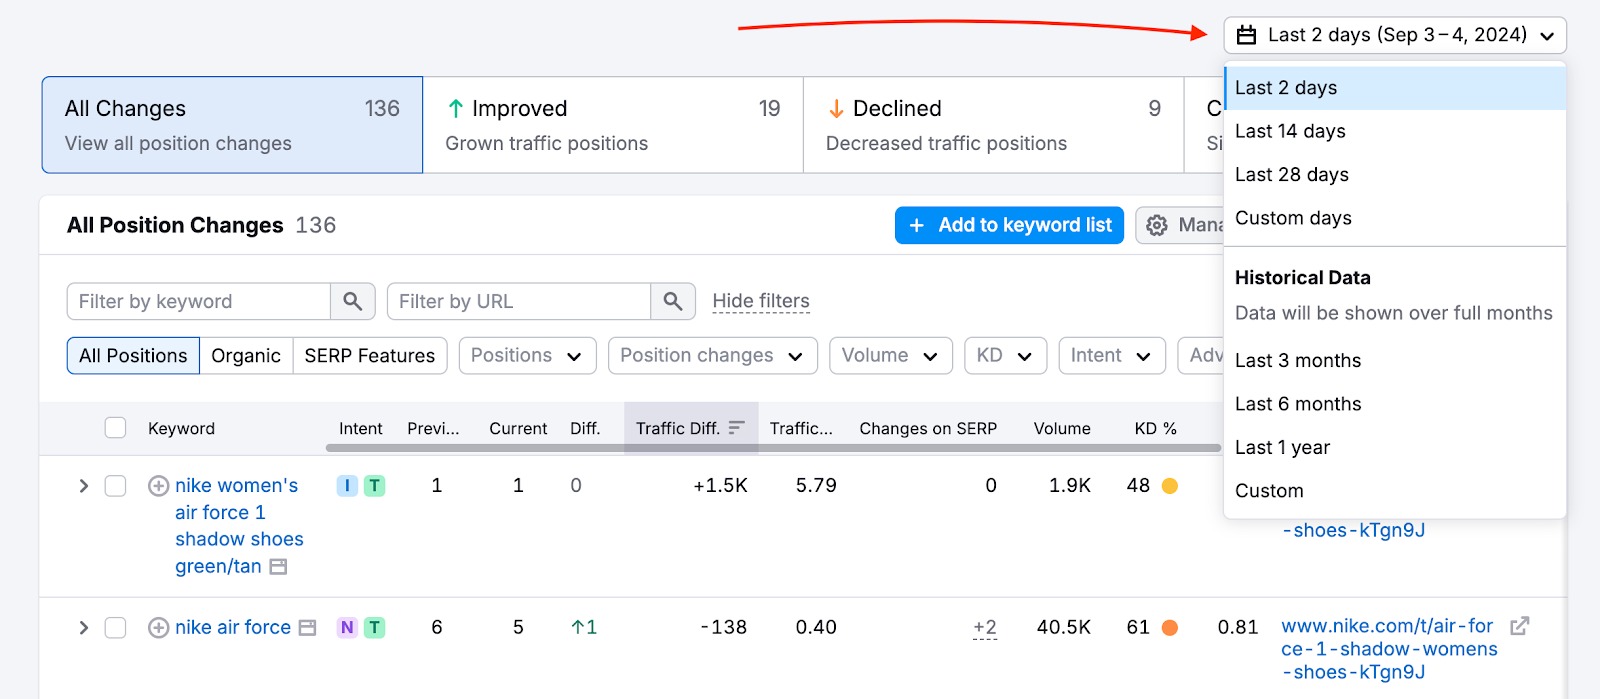Click the horizontal table scrollbar
Image resolution: width=1600 pixels, height=699 pixels.
[772, 448]
